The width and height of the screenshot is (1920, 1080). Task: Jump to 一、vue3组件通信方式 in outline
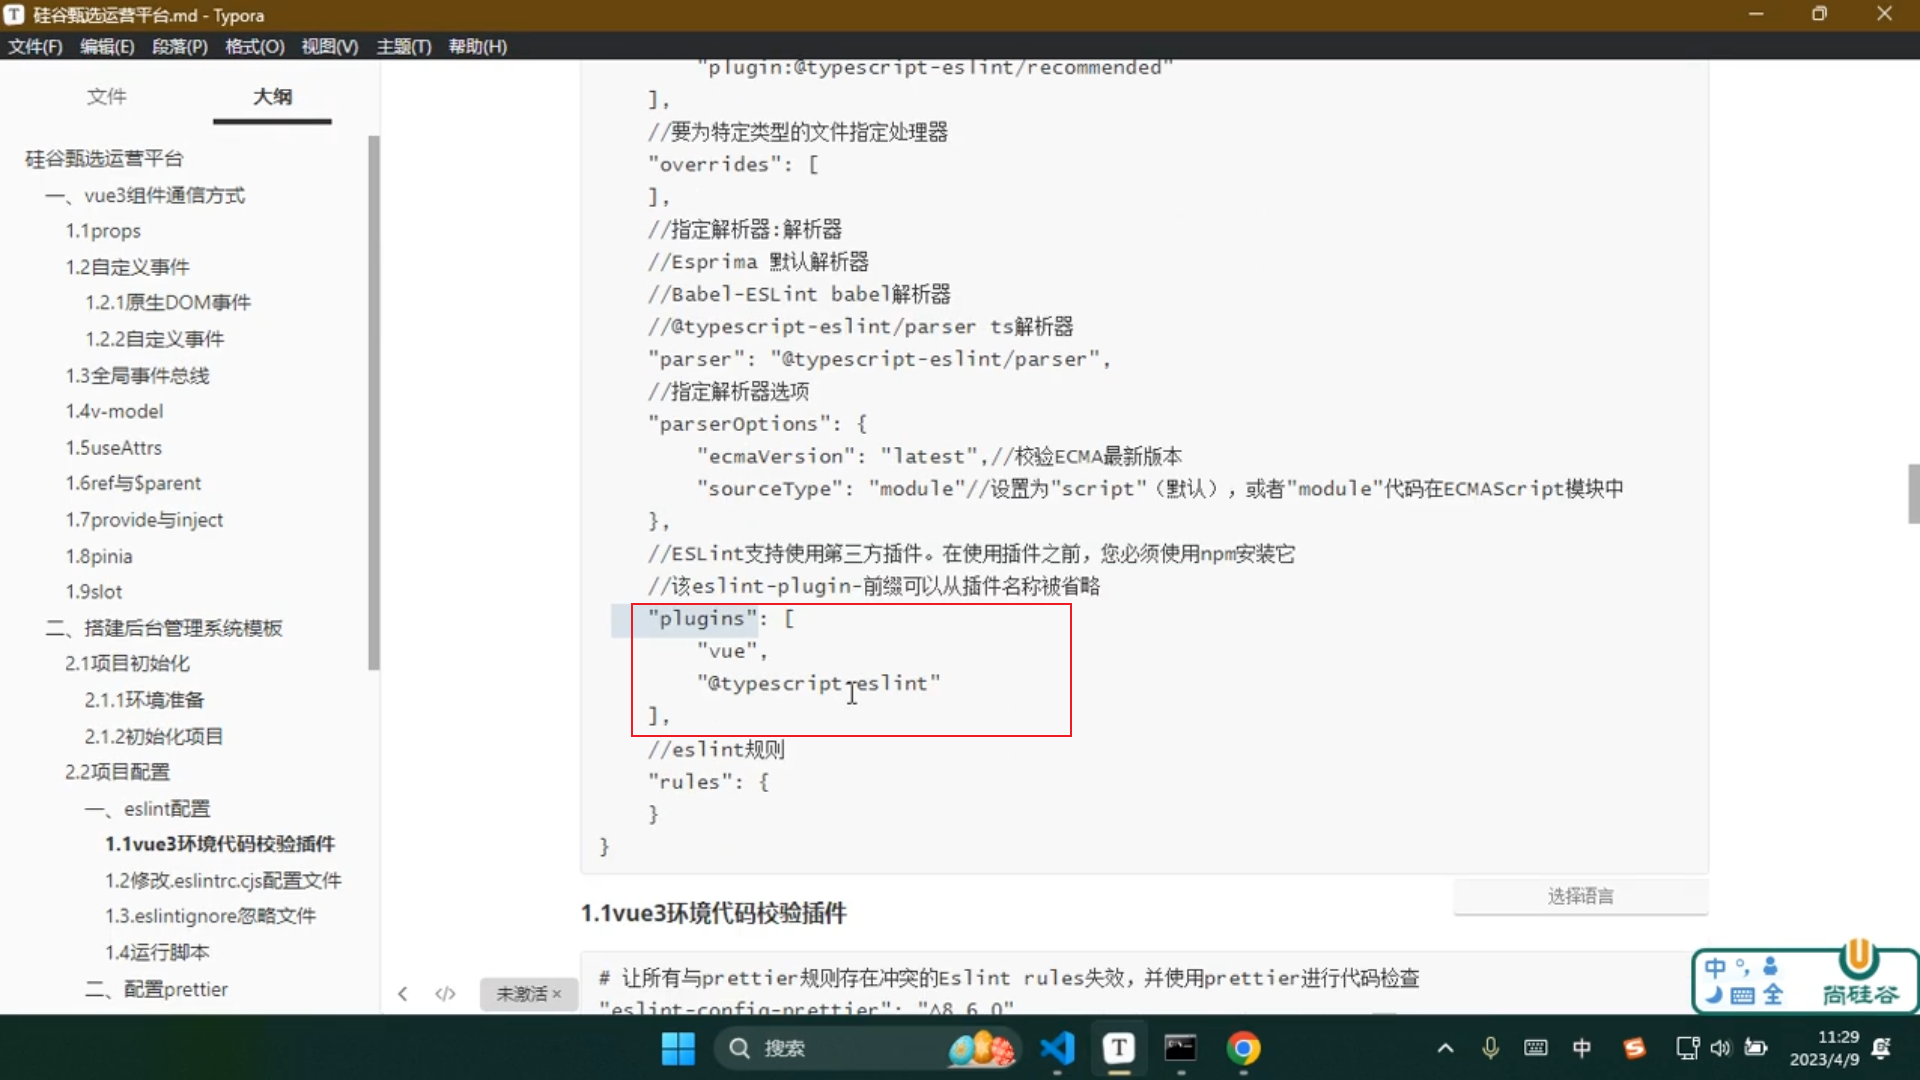click(x=145, y=195)
